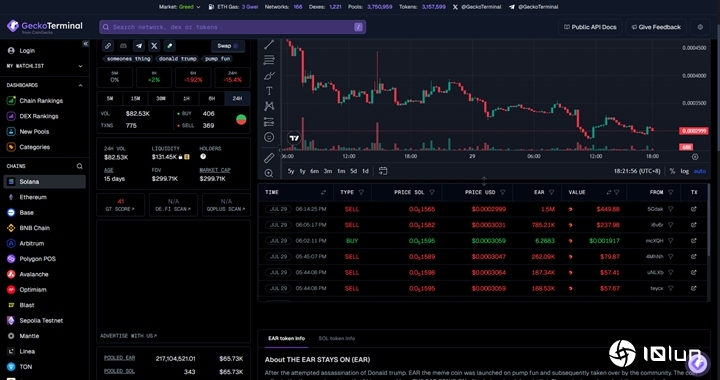Screen dimensions: 720x380
Task: Toggle log scale on chart
Action: pos(685,171)
